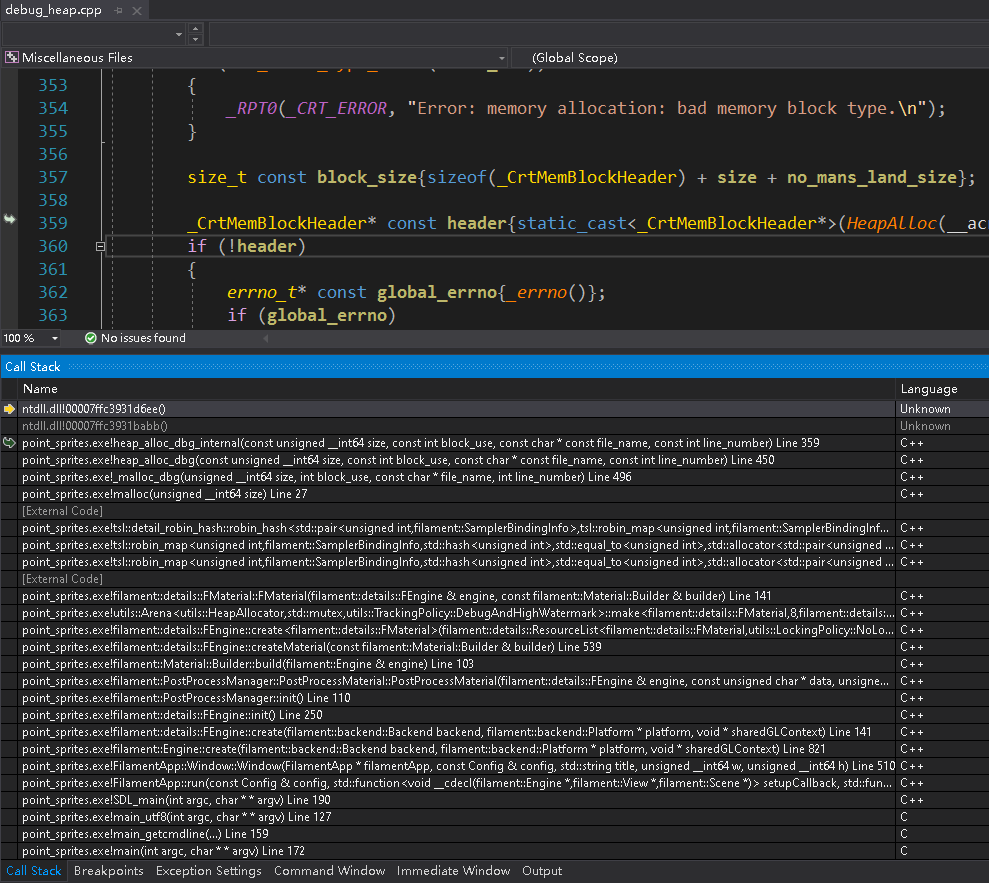Screen dimensions: 989x883
Task: Click the zoom level control showing 100%
Action: [x=20, y=338]
